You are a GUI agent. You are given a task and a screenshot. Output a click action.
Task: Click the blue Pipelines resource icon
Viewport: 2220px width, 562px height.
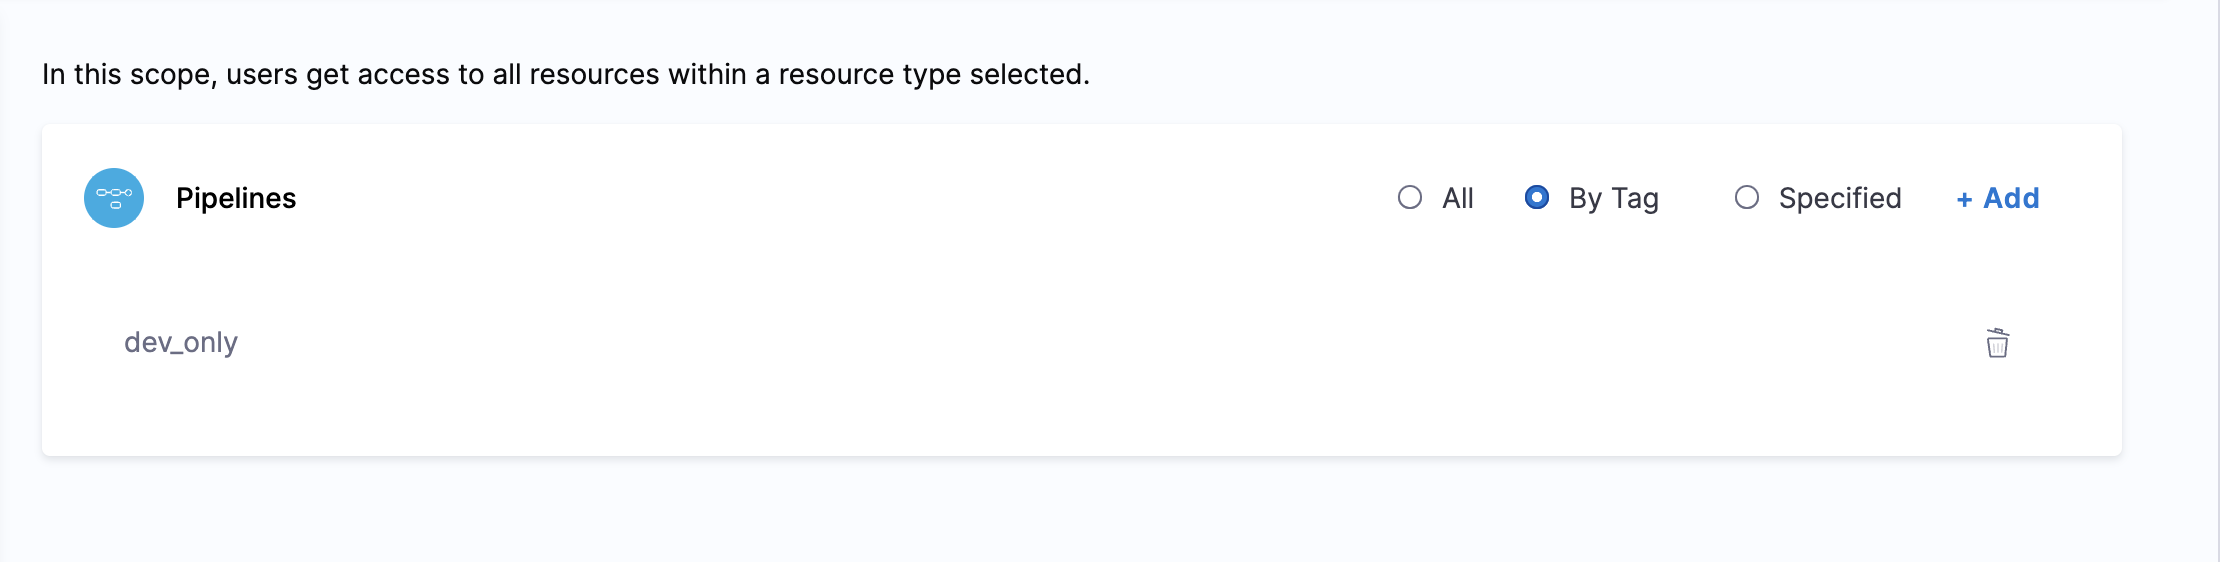pyautogui.click(x=114, y=198)
